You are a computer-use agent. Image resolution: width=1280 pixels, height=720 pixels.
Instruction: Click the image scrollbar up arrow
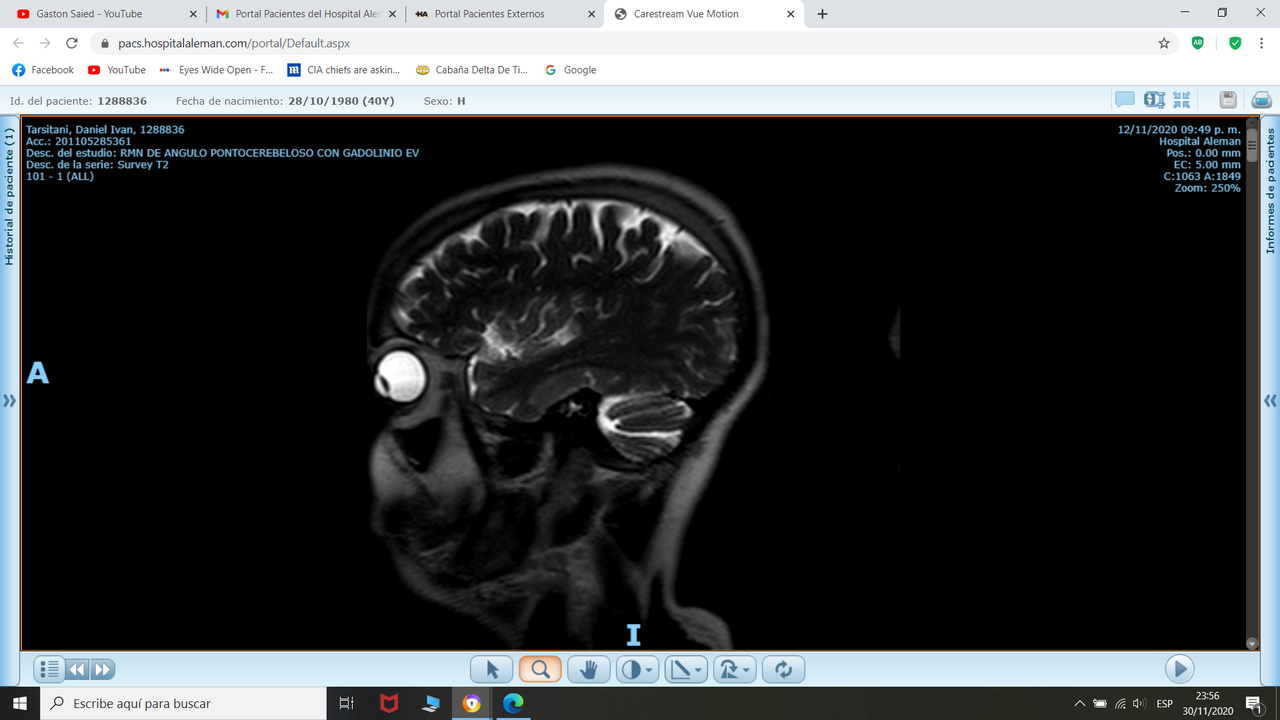1251,124
